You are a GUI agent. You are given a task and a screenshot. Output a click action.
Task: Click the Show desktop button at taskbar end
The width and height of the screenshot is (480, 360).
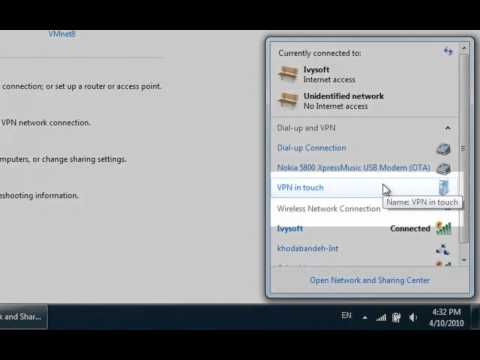coord(476,317)
